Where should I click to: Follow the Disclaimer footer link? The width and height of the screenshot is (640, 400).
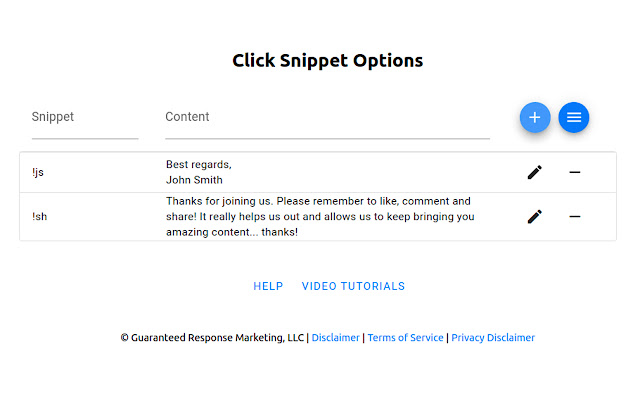[335, 338]
